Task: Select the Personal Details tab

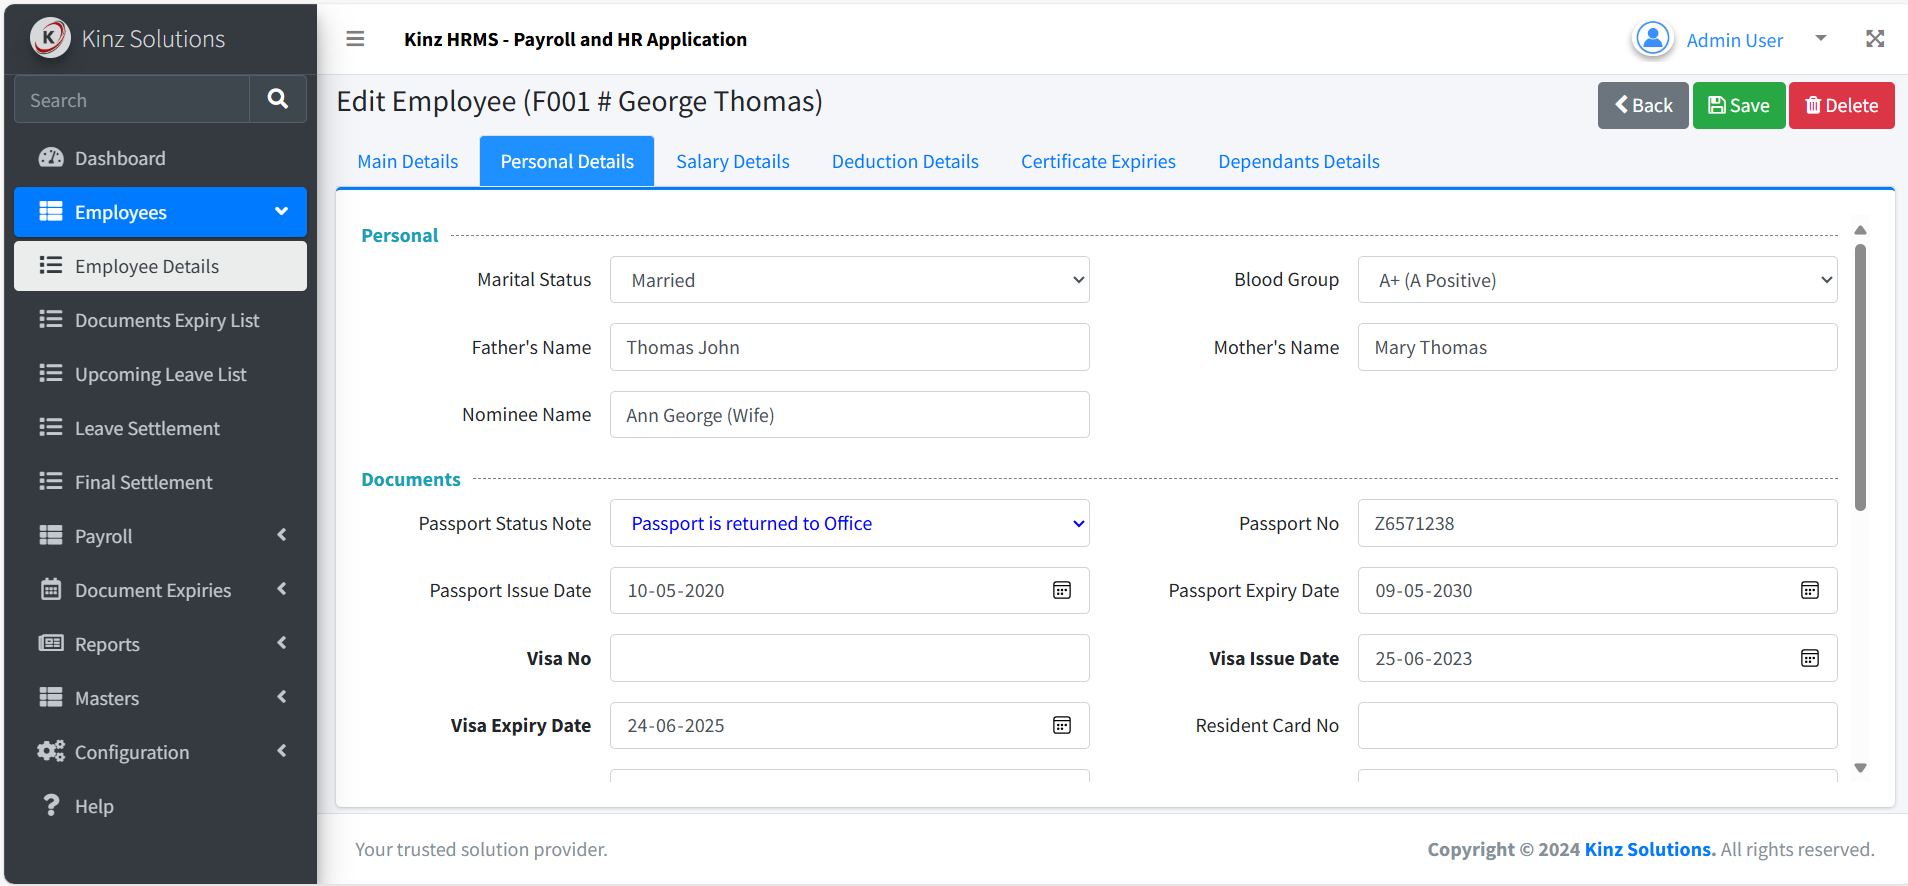Action: coord(567,162)
